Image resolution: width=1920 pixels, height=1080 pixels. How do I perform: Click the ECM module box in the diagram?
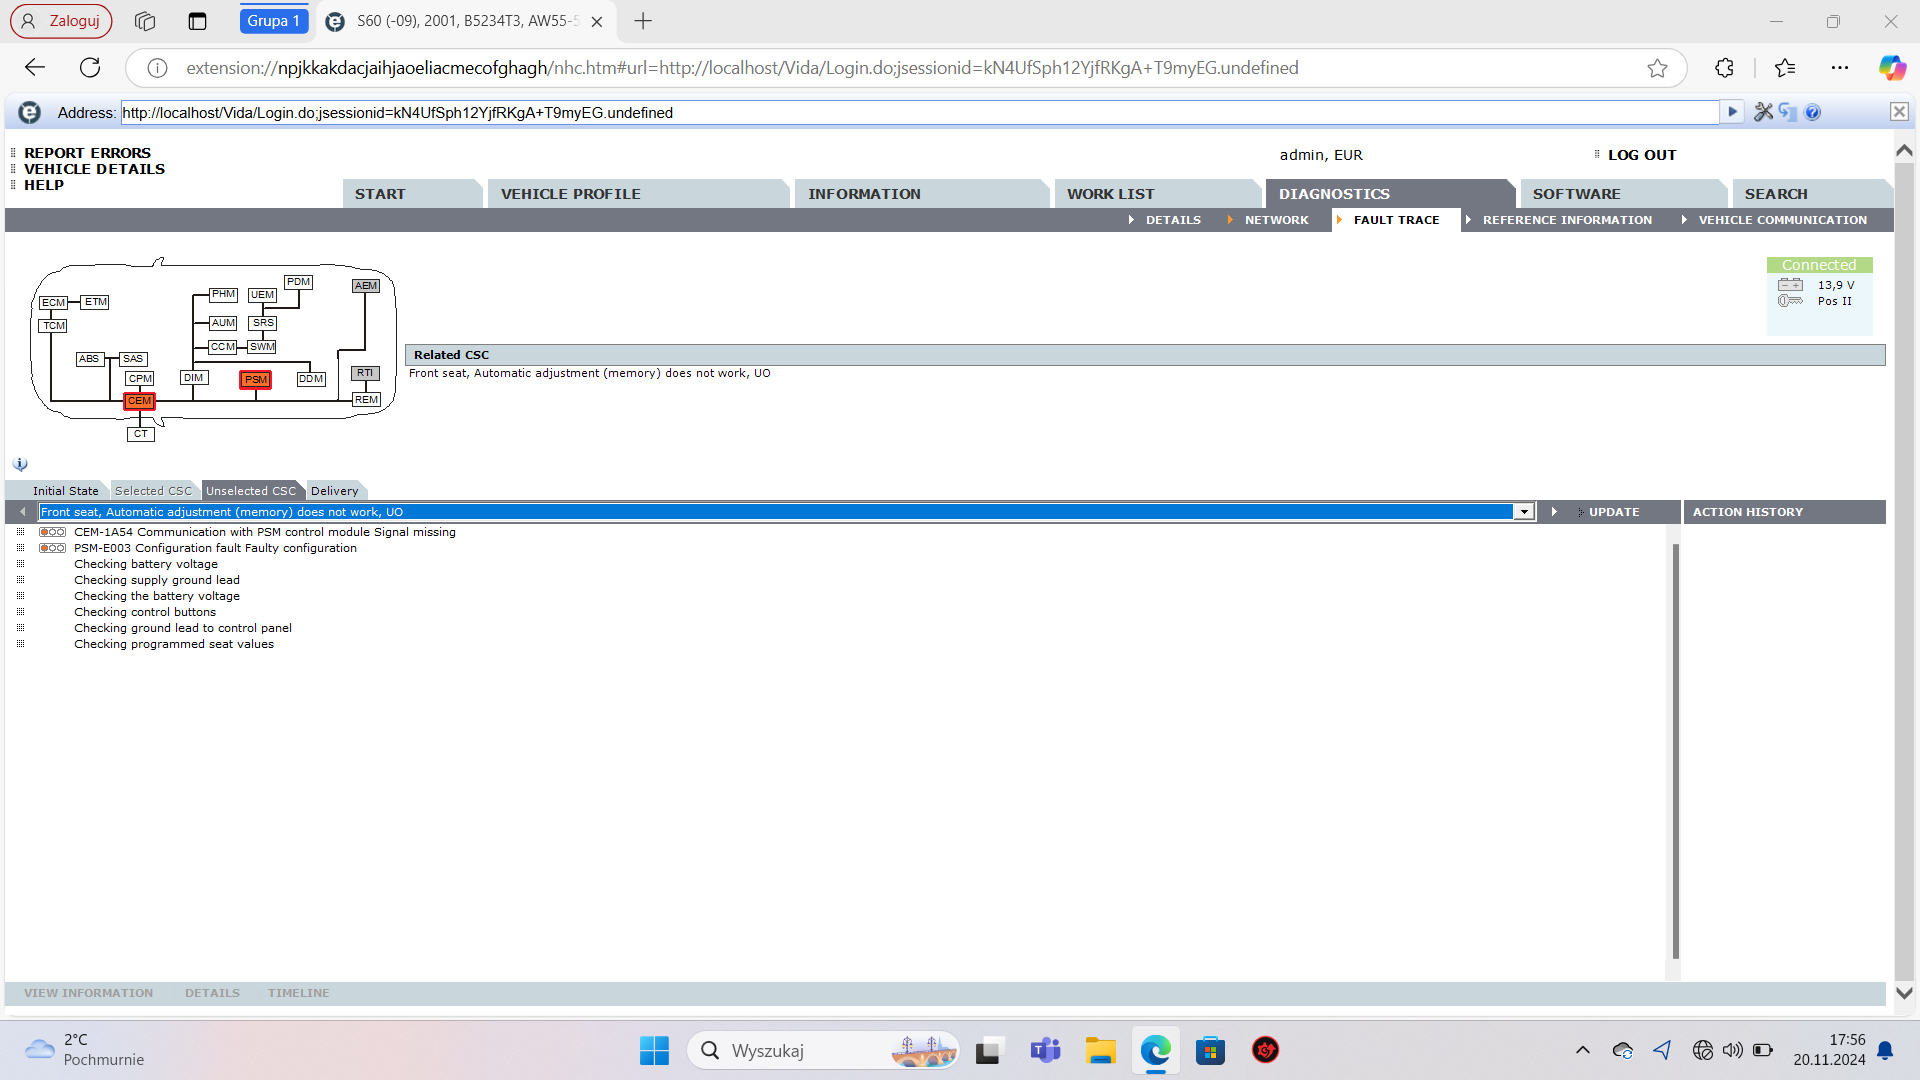coord(53,303)
